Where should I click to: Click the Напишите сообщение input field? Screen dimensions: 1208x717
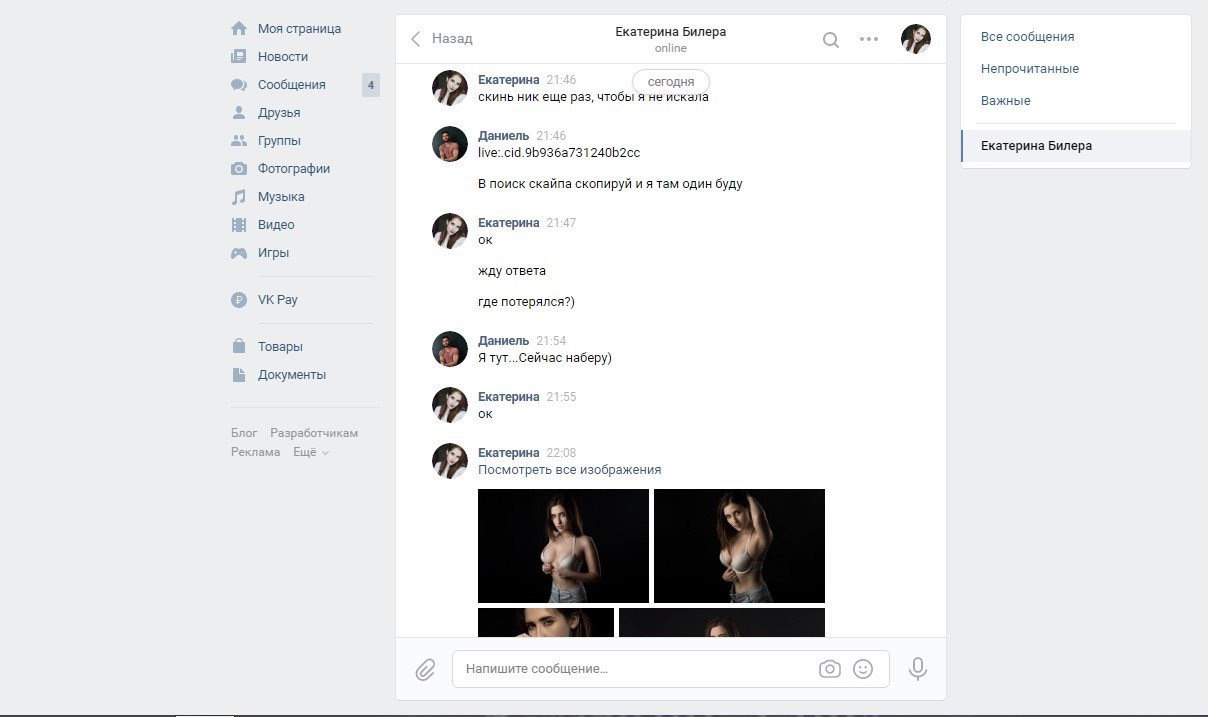(635, 669)
